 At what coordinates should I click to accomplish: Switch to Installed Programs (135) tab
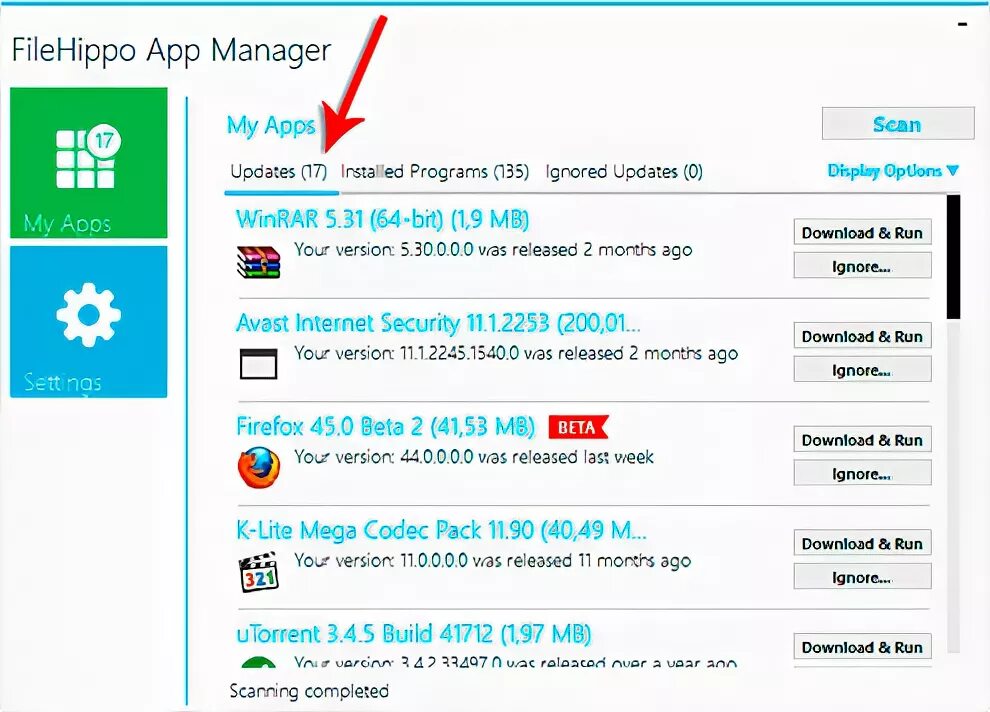click(434, 172)
